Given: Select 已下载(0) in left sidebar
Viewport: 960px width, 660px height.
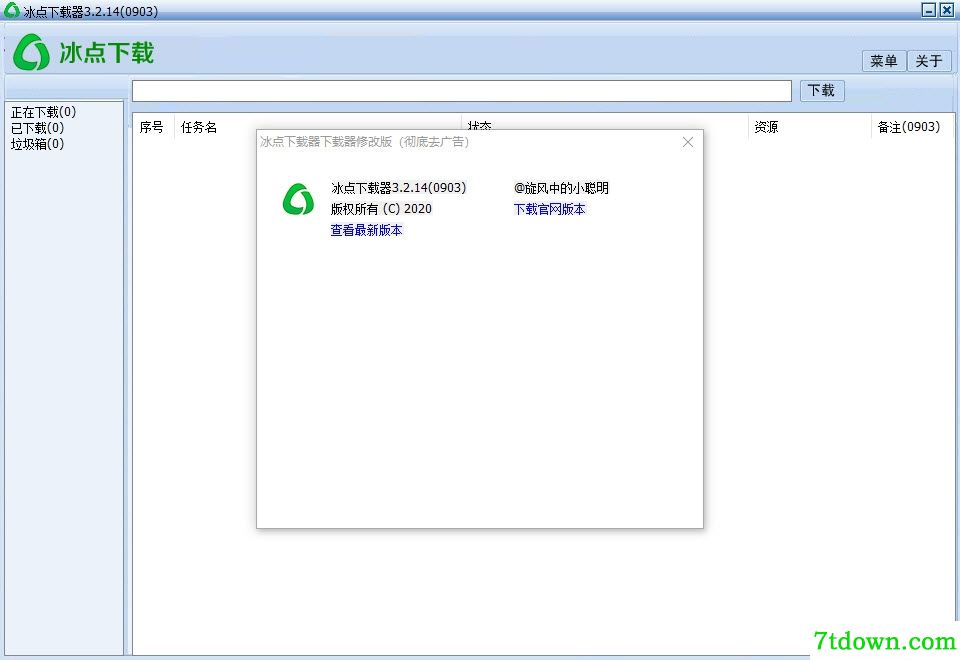Looking at the screenshot, I should [x=37, y=128].
